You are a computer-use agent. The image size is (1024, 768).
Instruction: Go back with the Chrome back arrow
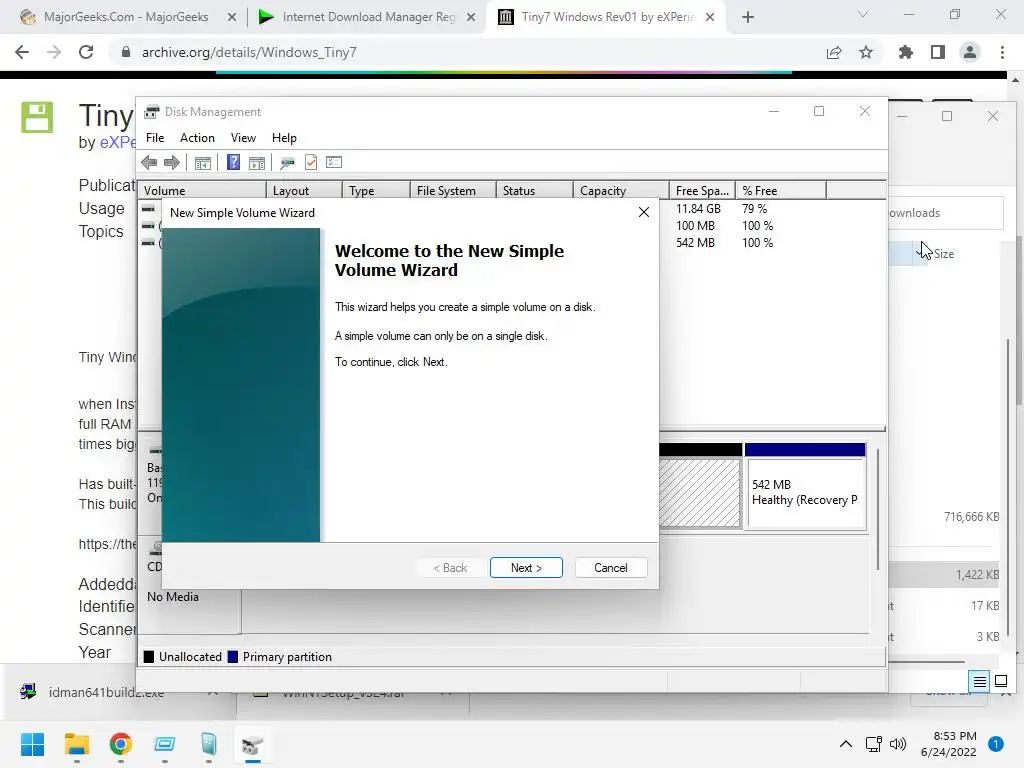[x=22, y=52]
